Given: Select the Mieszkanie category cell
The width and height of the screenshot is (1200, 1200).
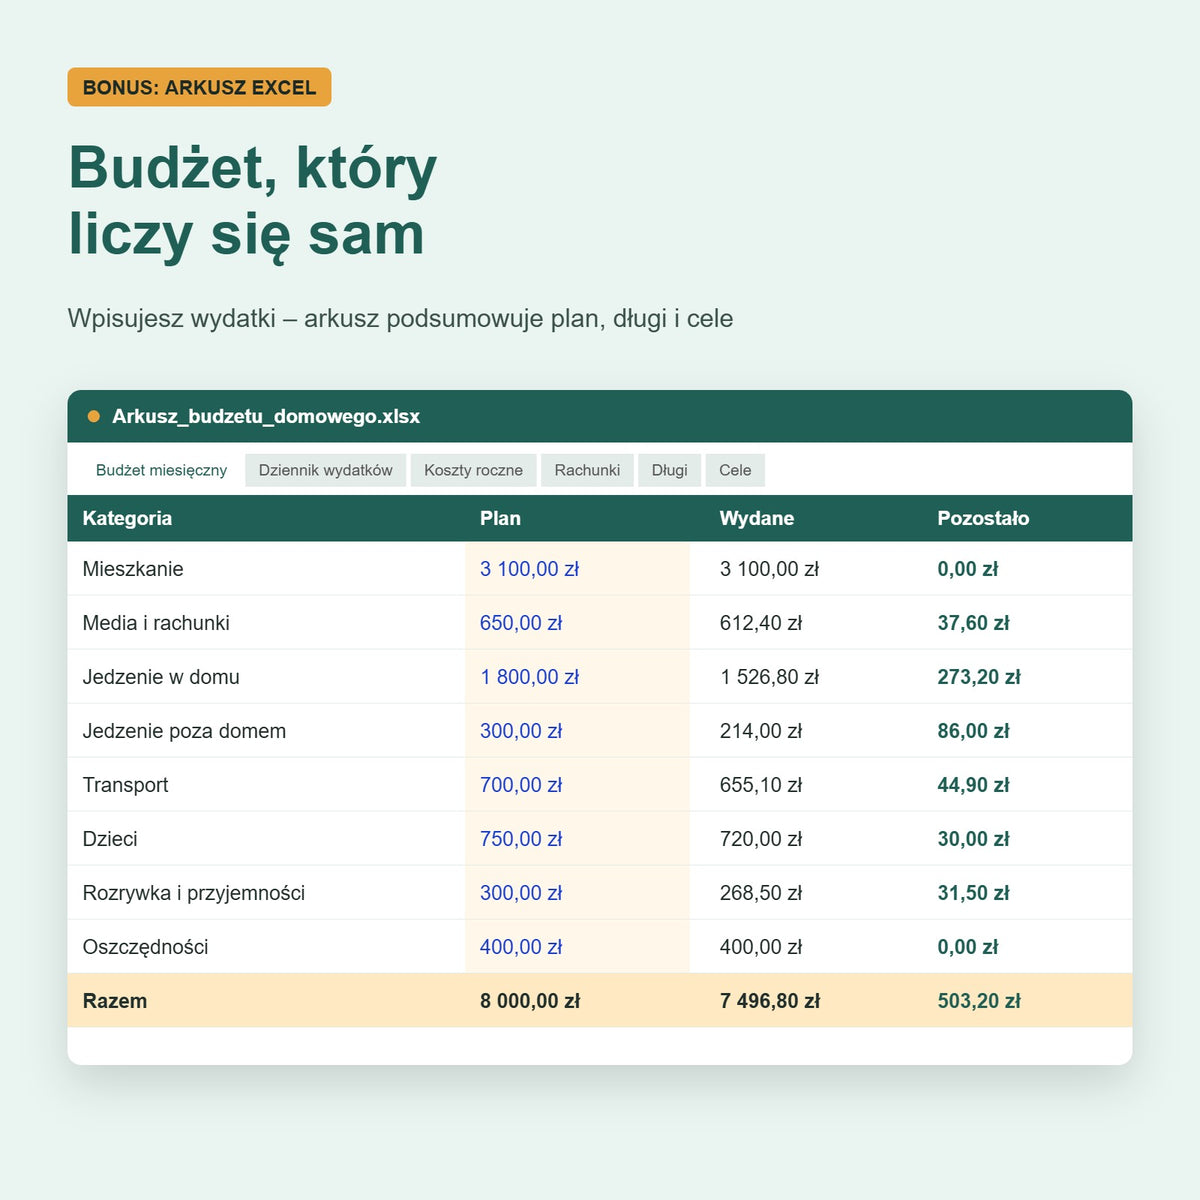Looking at the screenshot, I should [133, 569].
